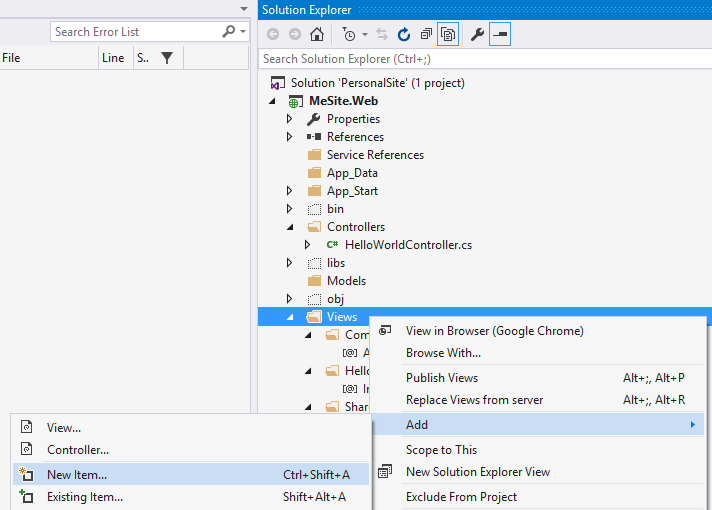The width and height of the screenshot is (712, 510).
Task: Expand the App_Start folder
Action: 290,191
